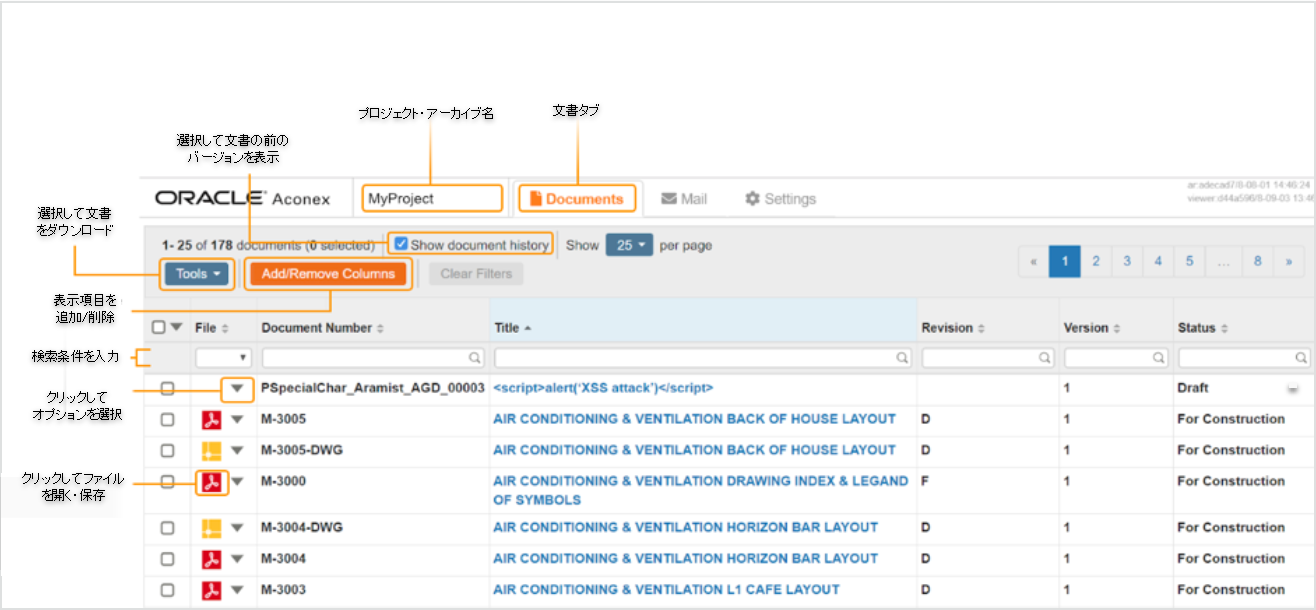Click sort arrows on Status column header
Viewport: 1316px width, 610px height.
pyautogui.click(x=1224, y=328)
